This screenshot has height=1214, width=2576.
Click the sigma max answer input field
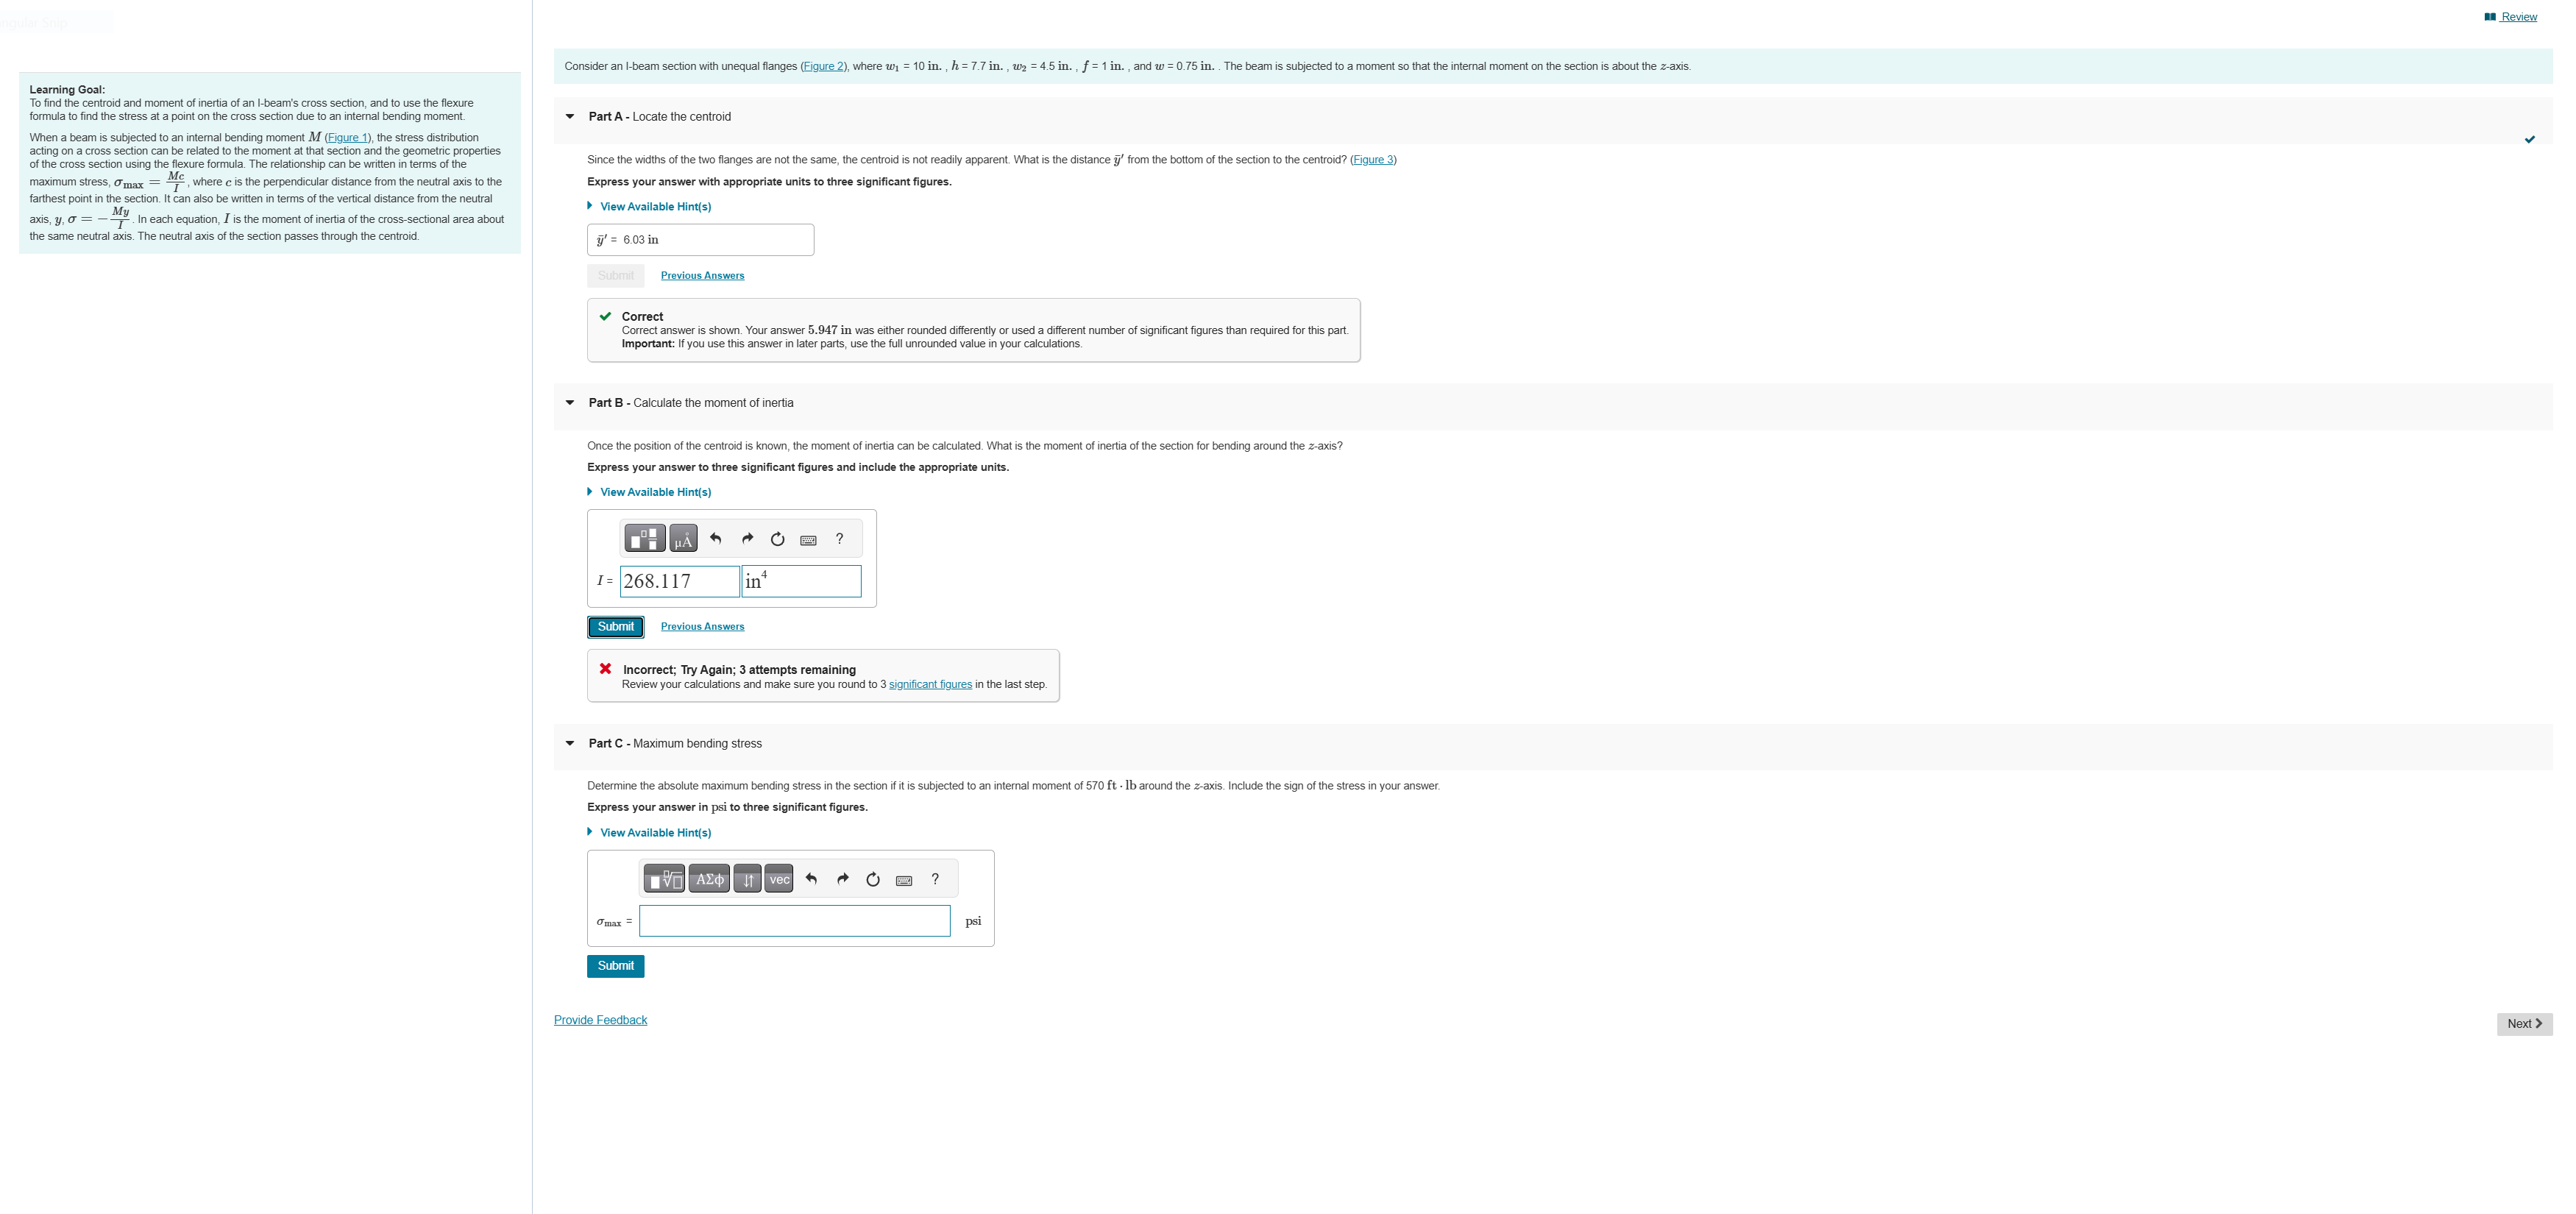[794, 921]
